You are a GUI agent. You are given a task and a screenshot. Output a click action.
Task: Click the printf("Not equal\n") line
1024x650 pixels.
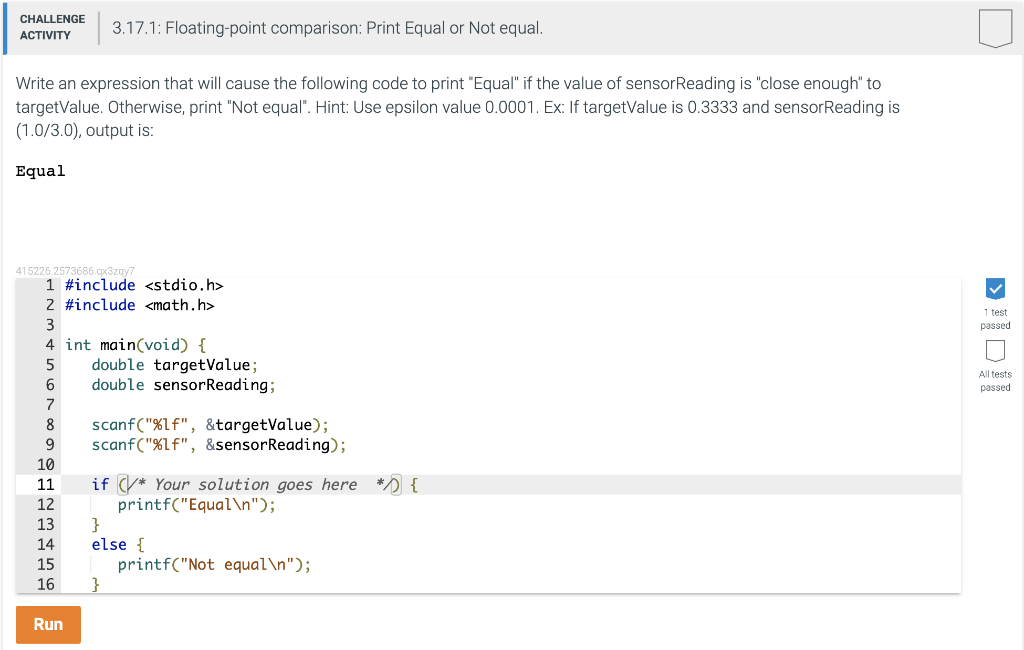tap(215, 565)
